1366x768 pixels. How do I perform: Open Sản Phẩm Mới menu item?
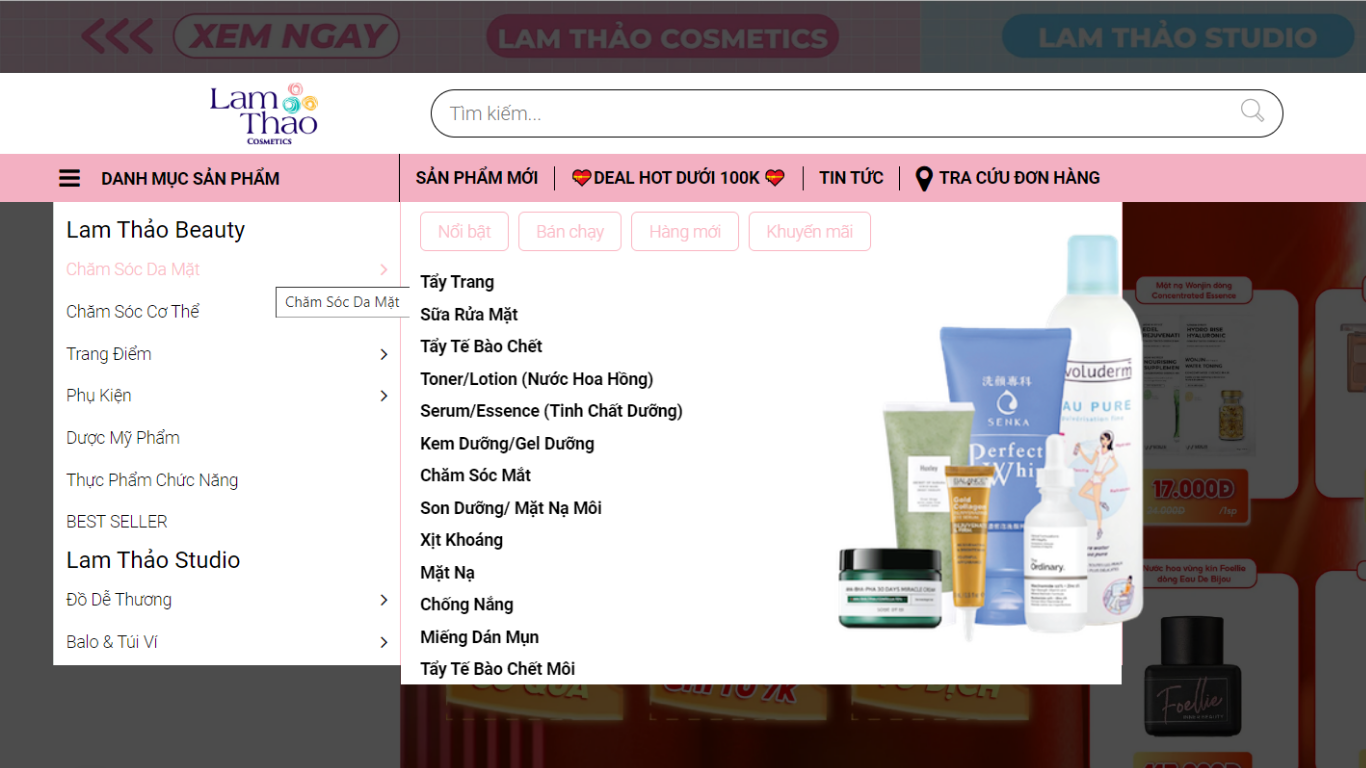pyautogui.click(x=477, y=178)
